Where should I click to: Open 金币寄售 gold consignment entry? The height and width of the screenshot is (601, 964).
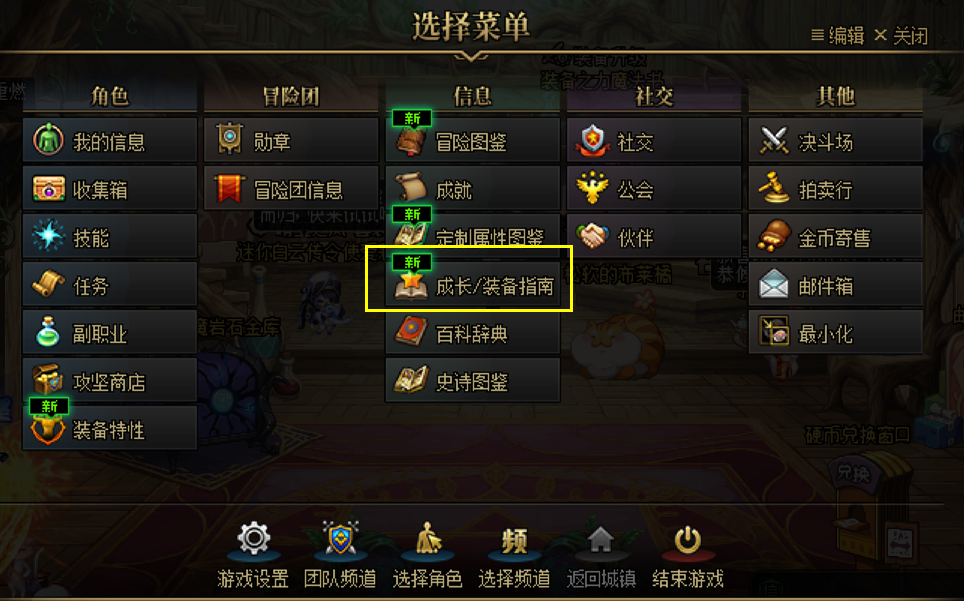pos(836,237)
